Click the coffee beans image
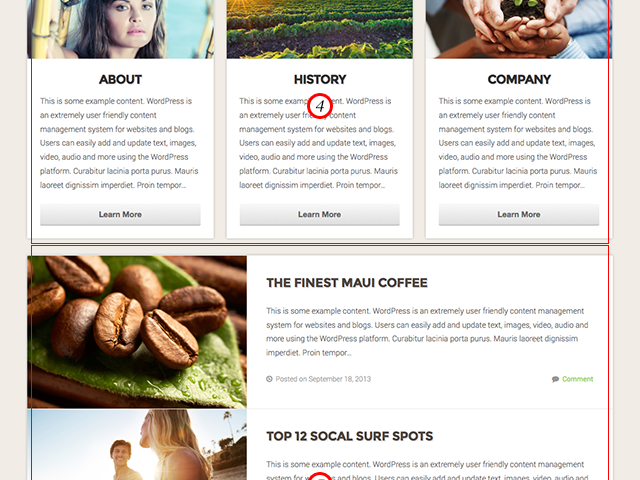 tap(137, 332)
